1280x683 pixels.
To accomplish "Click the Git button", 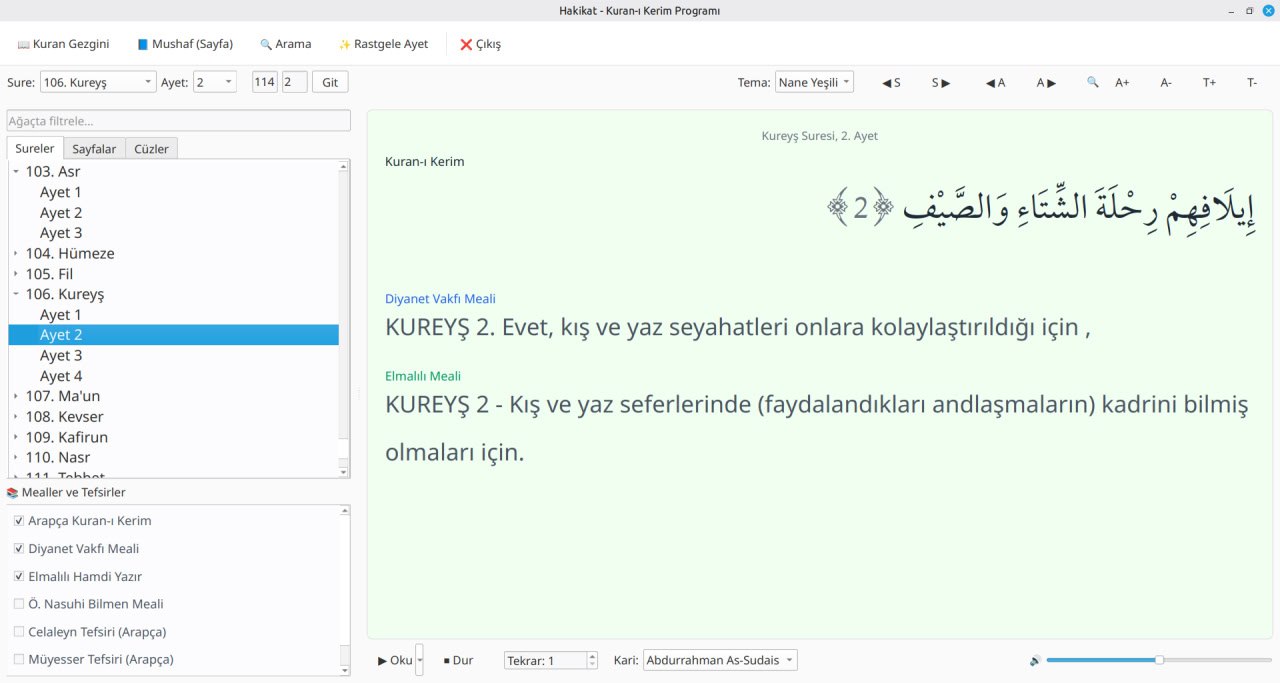I will click(x=329, y=82).
